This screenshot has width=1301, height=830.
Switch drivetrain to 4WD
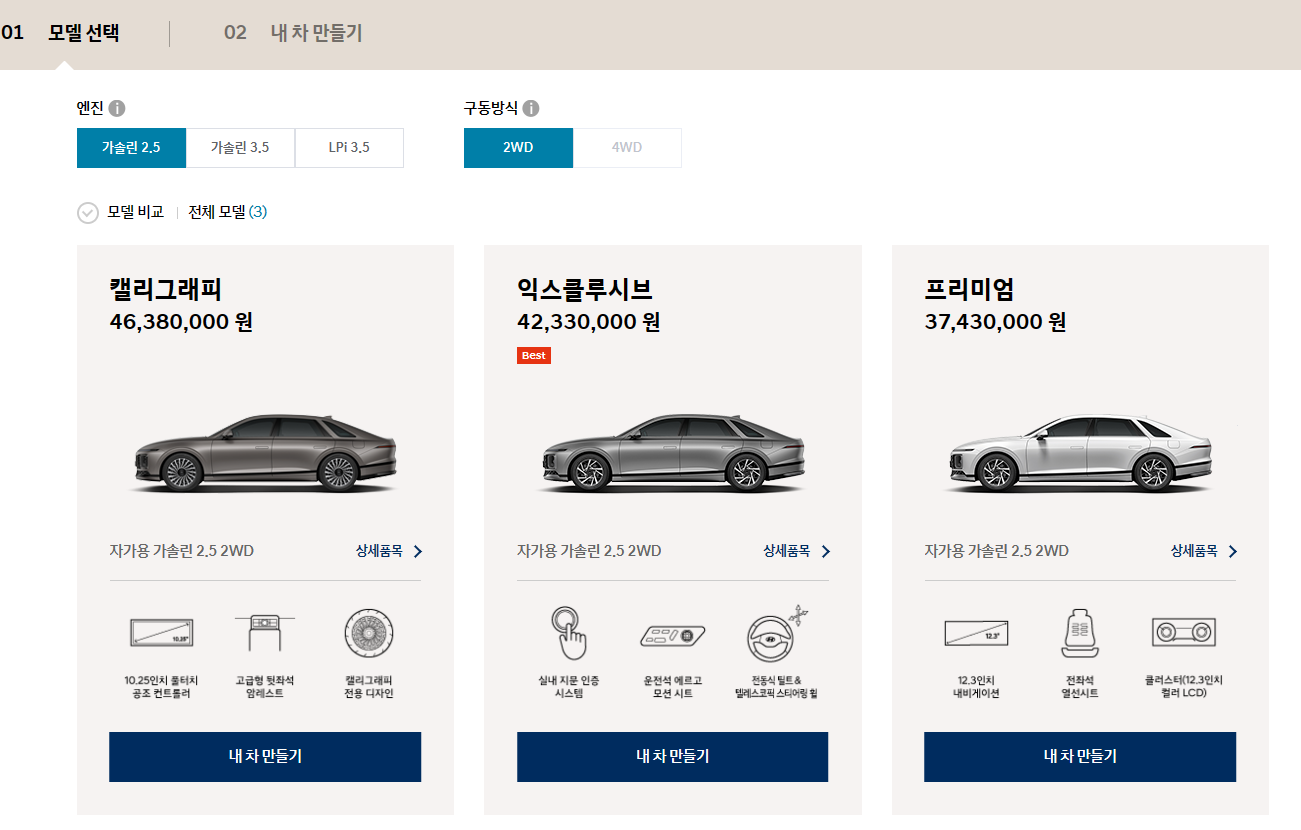coord(627,147)
